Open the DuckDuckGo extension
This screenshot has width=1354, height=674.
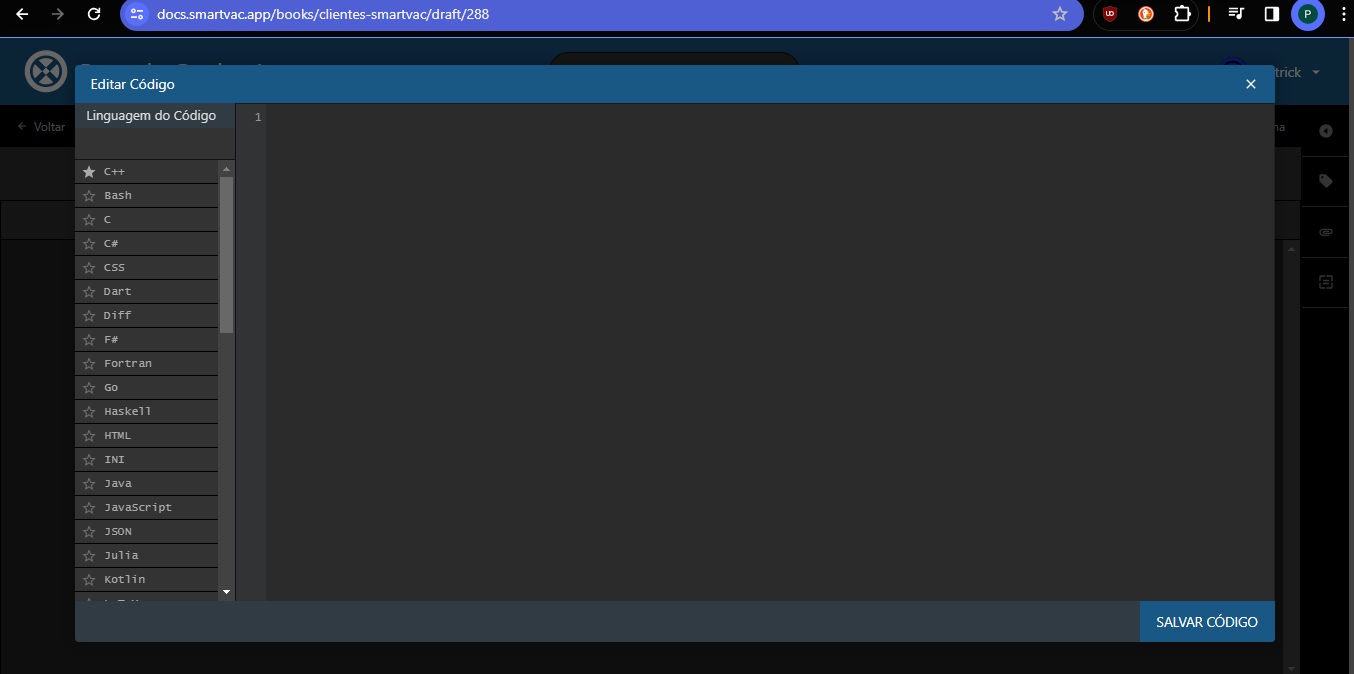pos(1146,14)
